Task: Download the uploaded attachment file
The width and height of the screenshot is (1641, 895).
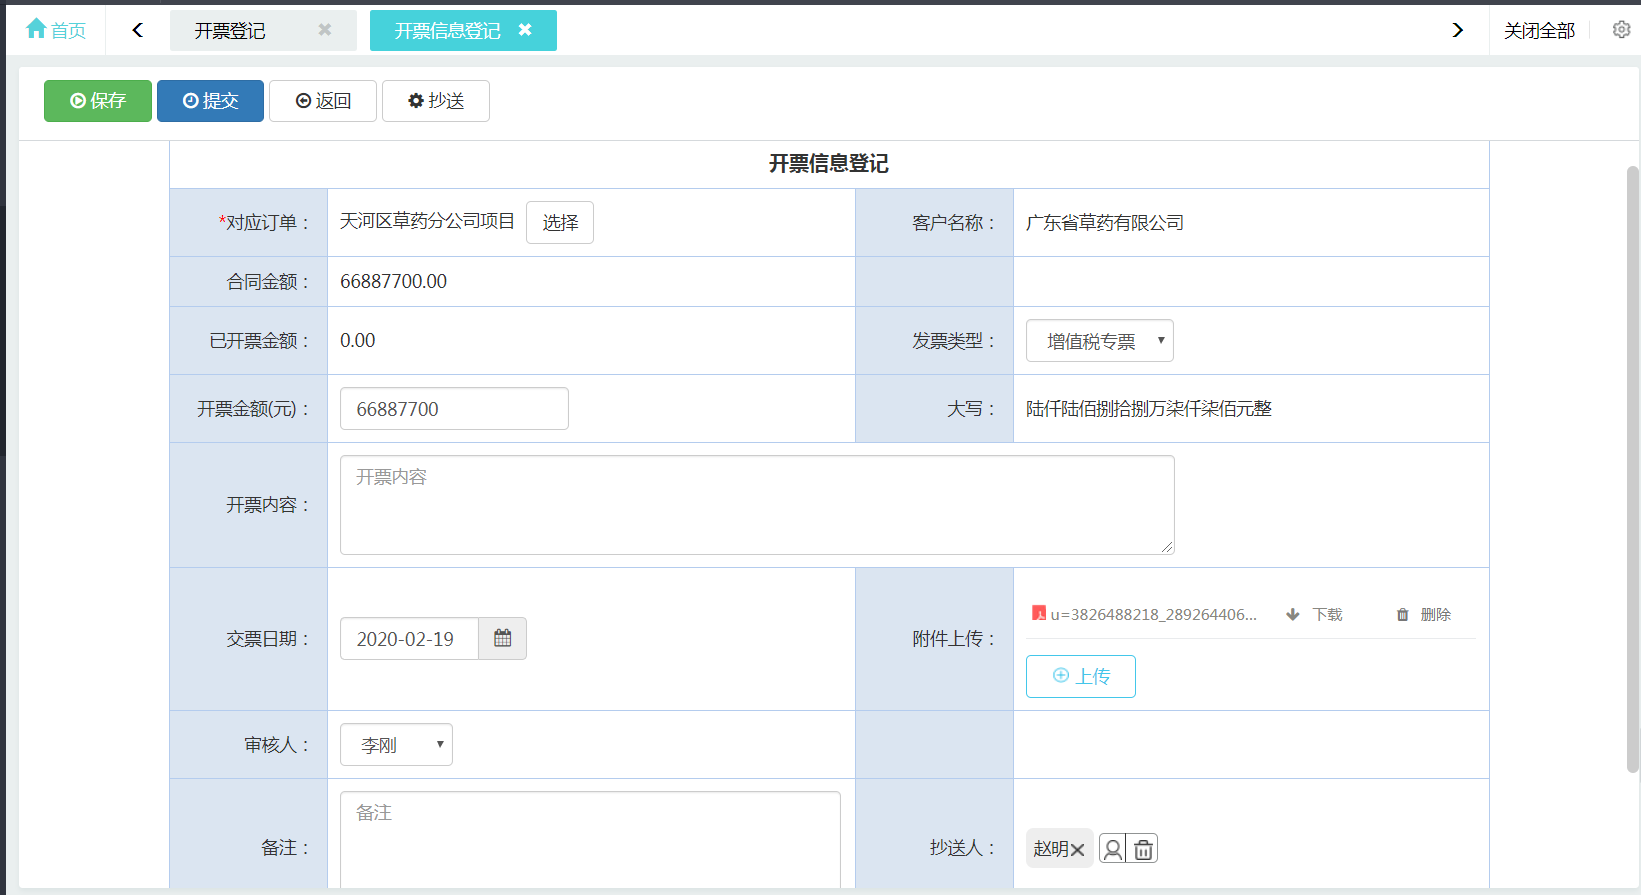Action: coord(1315,614)
